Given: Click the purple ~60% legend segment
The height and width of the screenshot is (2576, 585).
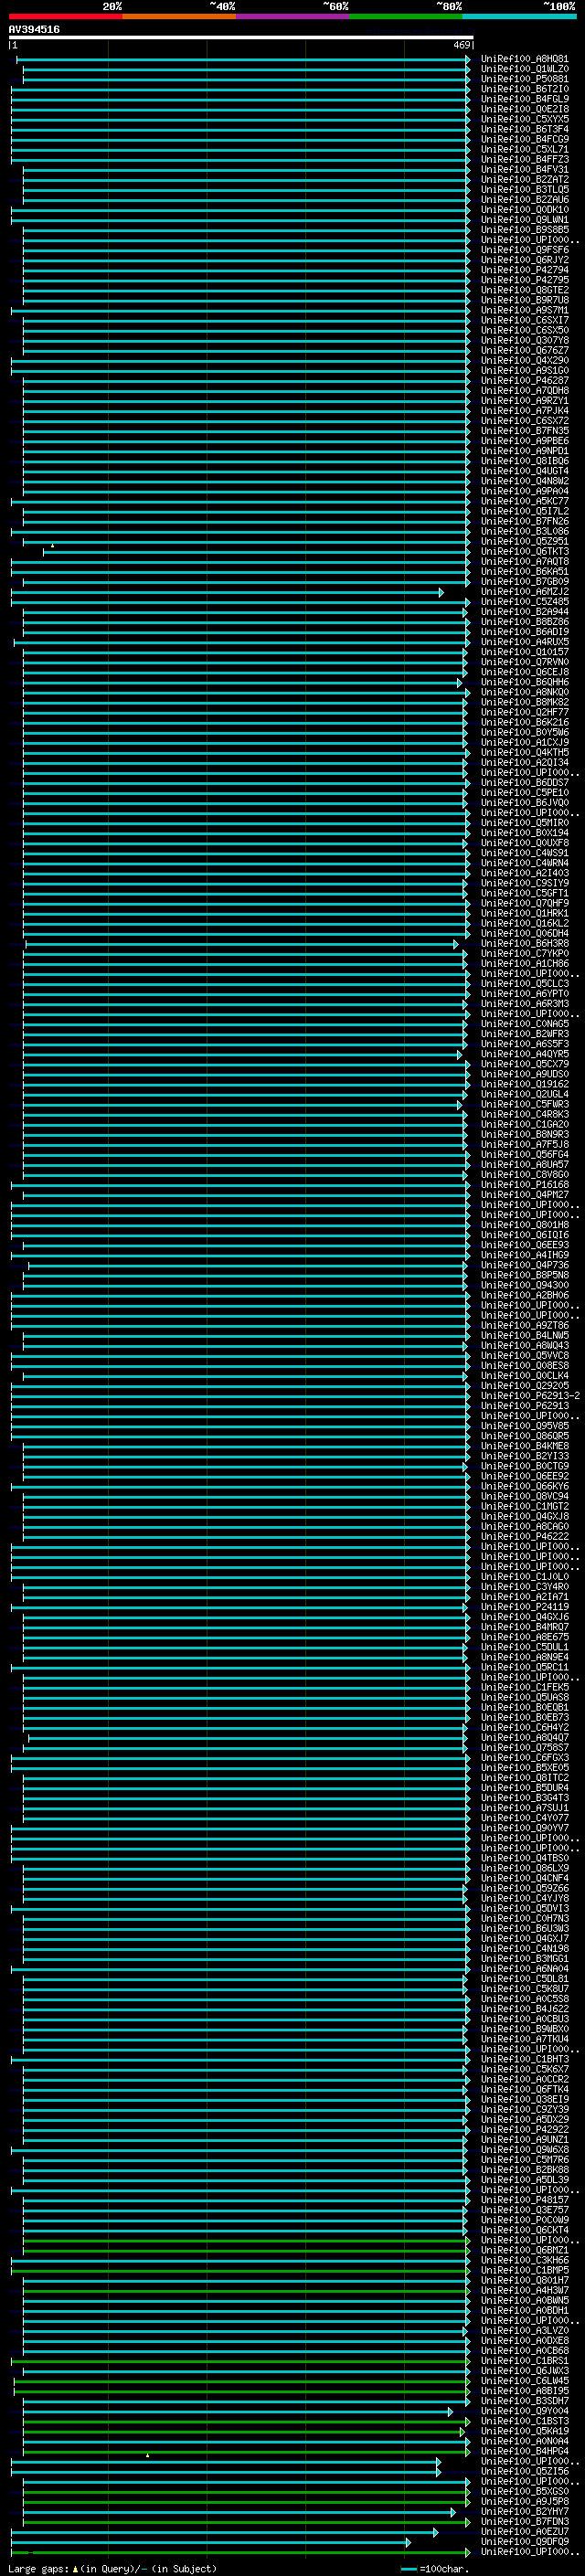Looking at the screenshot, I should pyautogui.click(x=292, y=16).
